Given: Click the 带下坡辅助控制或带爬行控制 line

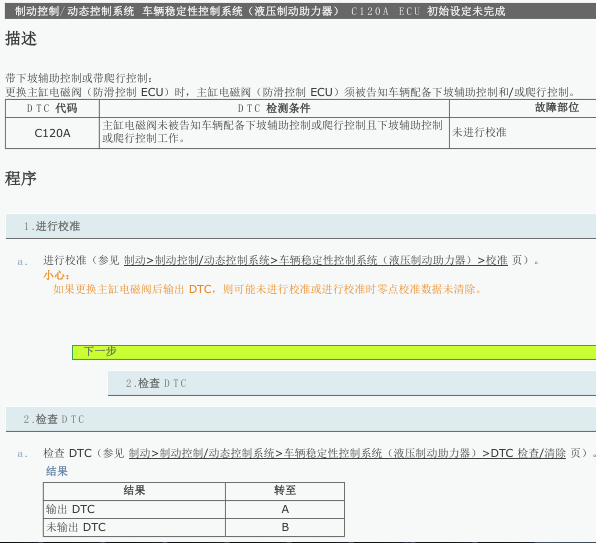Looking at the screenshot, I should tap(79, 78).
